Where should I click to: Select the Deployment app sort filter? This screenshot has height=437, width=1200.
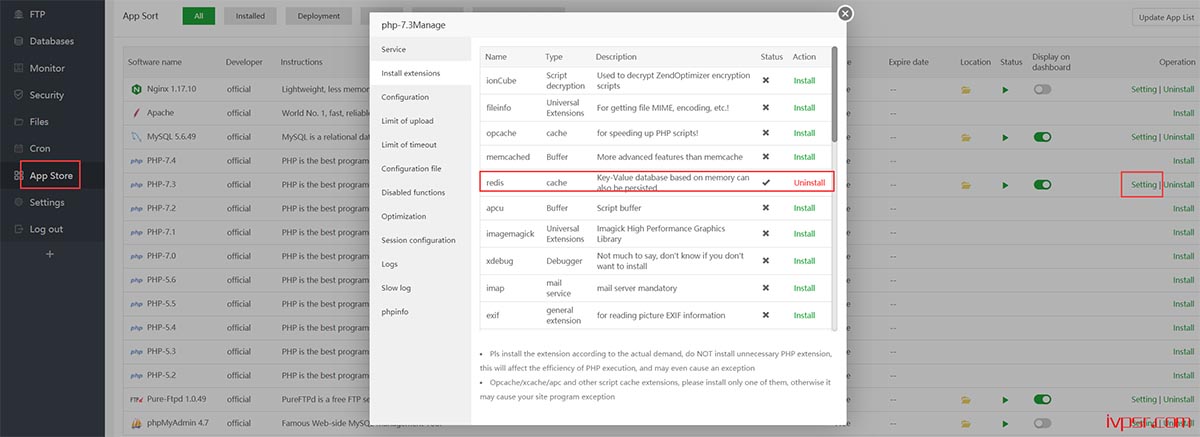(x=320, y=16)
